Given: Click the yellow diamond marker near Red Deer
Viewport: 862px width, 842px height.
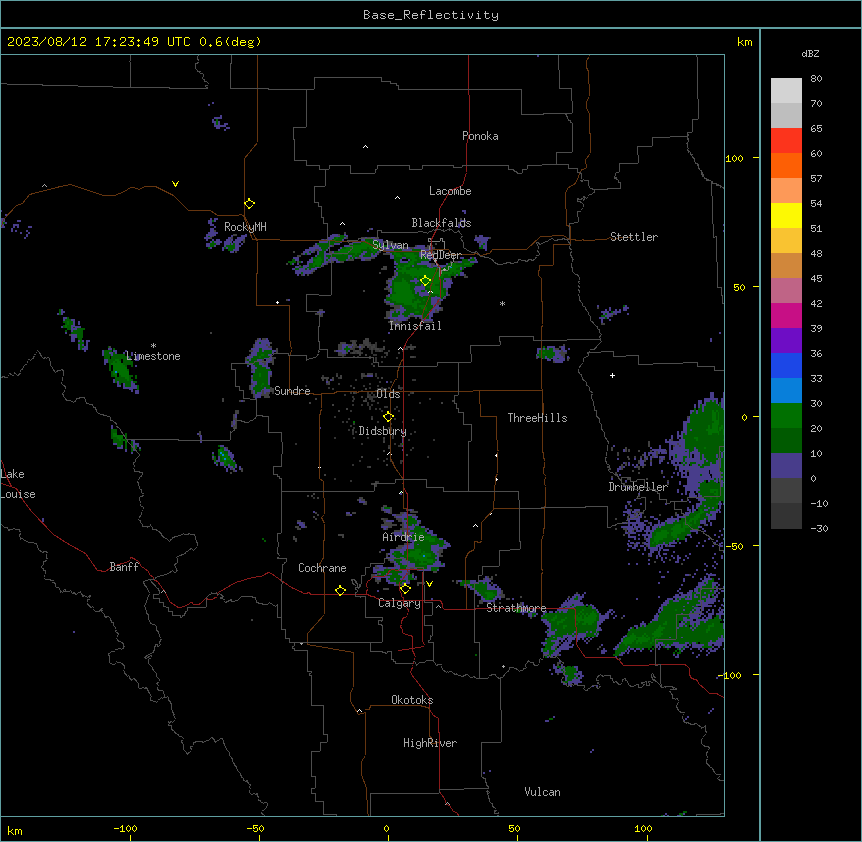Looking at the screenshot, I should (425, 281).
